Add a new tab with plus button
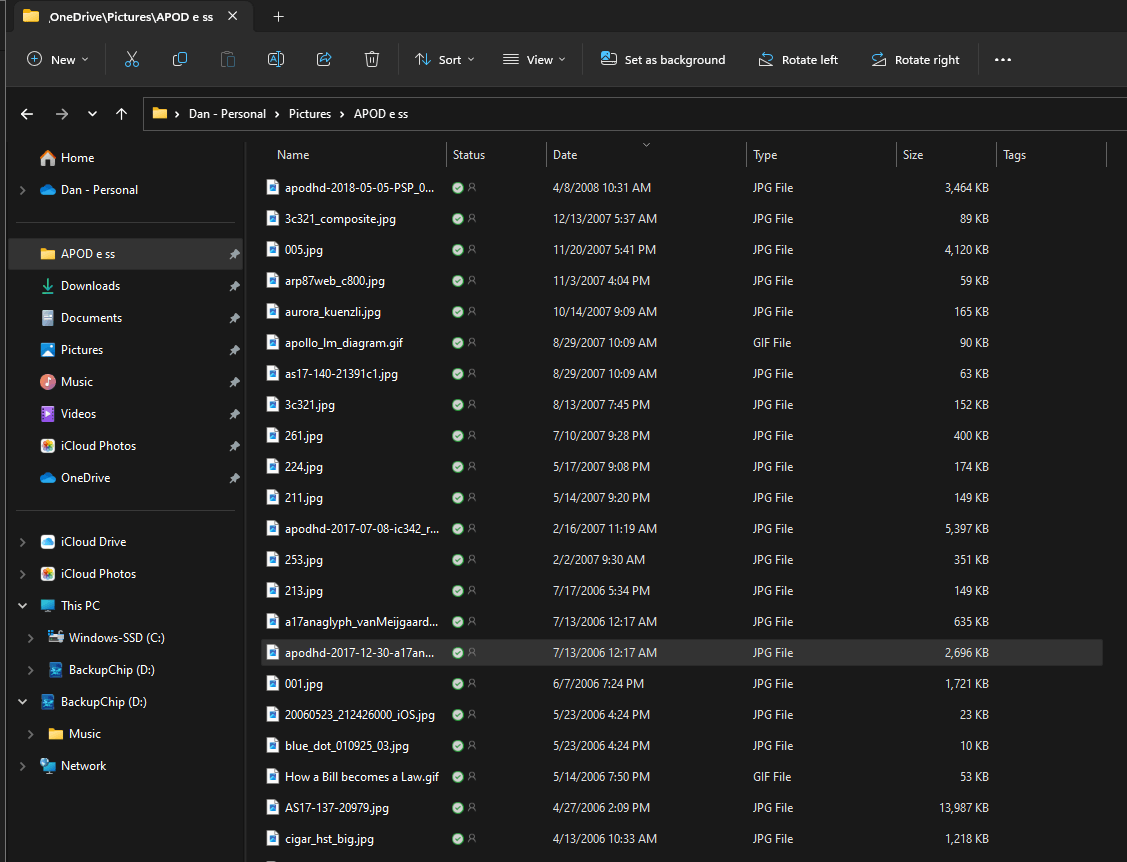Screen dimensions: 1127x862 (279, 16)
